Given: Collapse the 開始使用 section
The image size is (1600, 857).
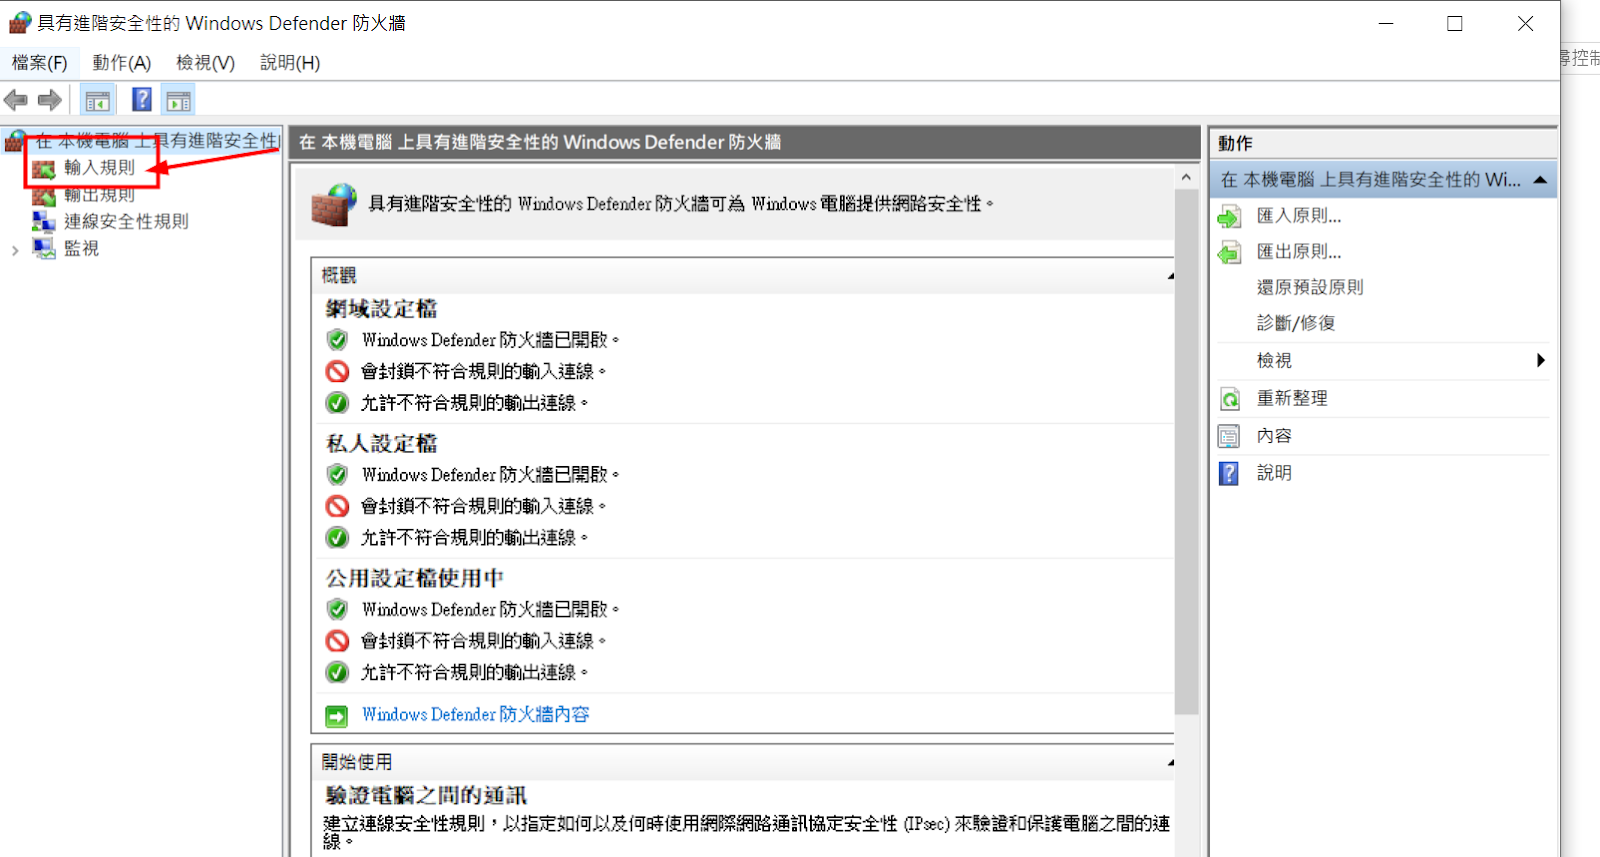Looking at the screenshot, I should click(x=1170, y=762).
